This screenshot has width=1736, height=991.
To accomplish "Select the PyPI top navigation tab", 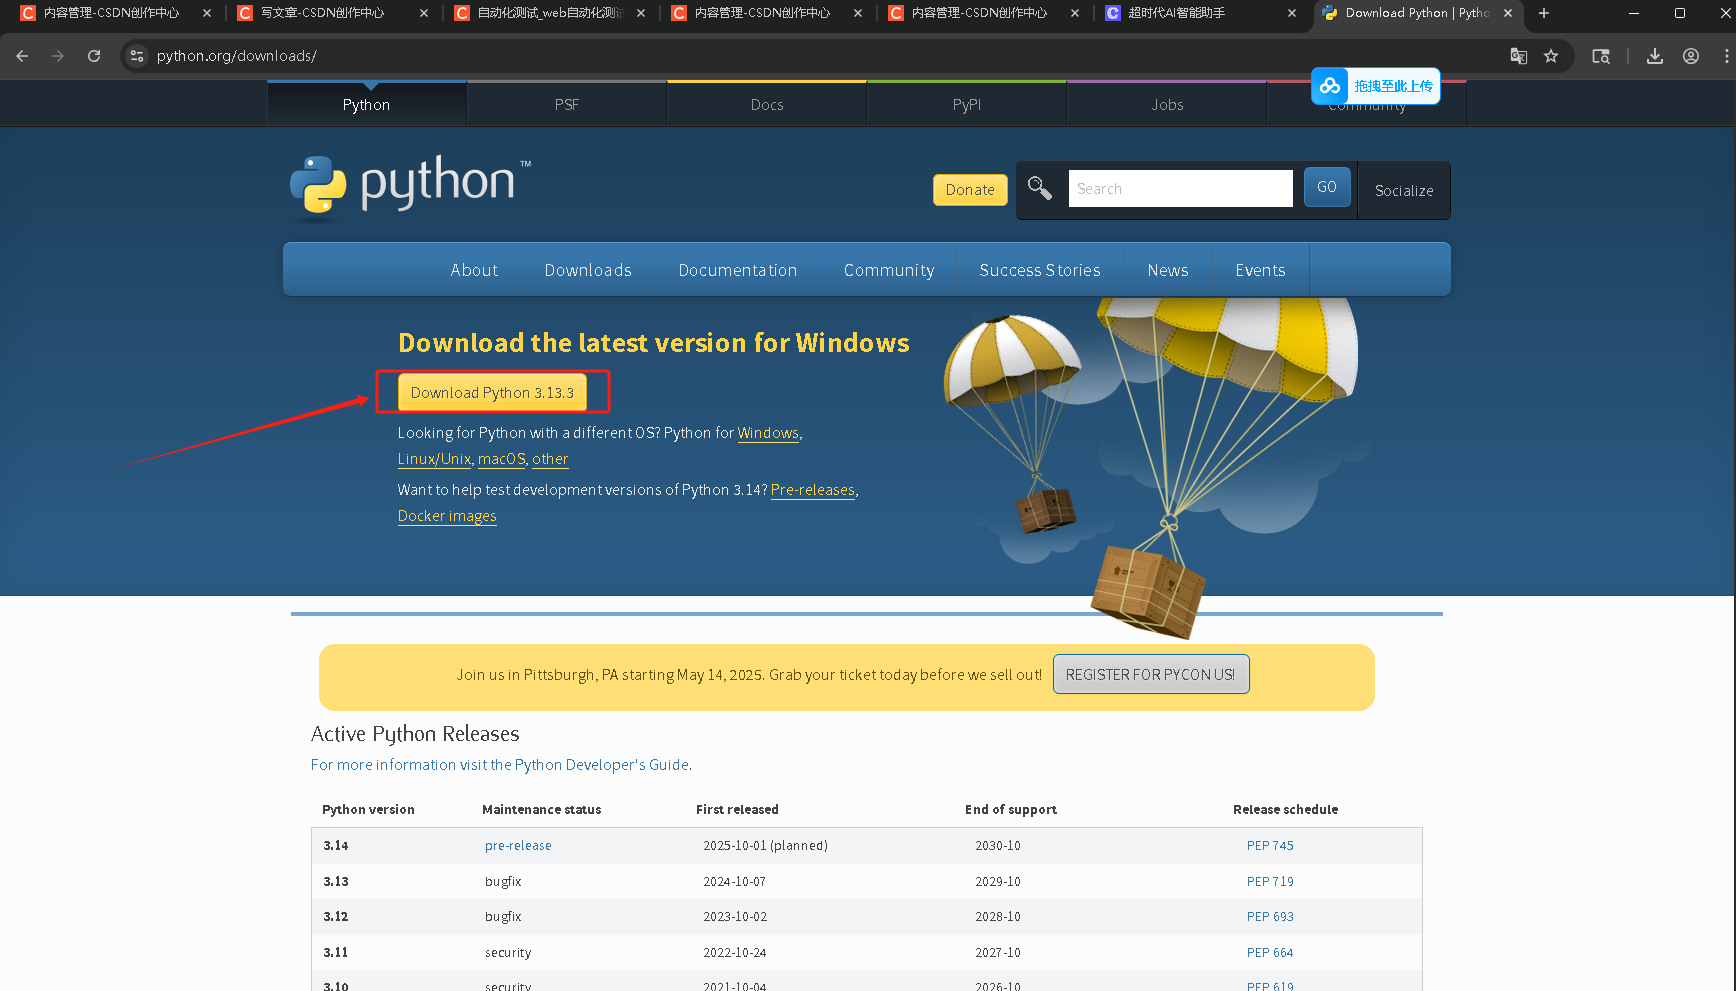I will (967, 104).
